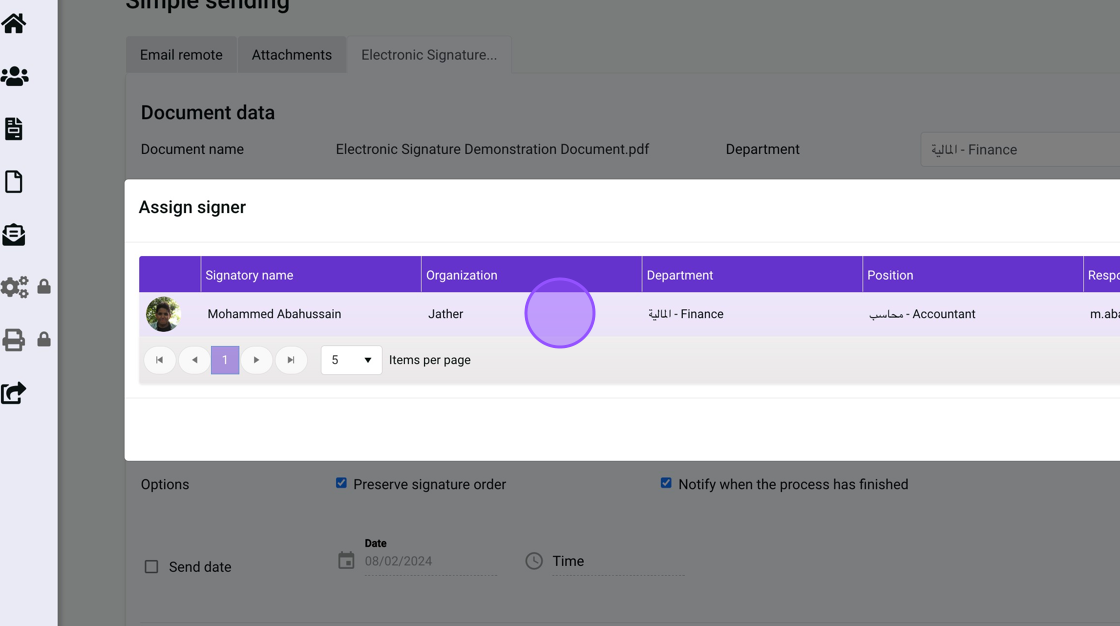Open the Home icon in sidebar
The width and height of the screenshot is (1120, 626).
coord(14,23)
